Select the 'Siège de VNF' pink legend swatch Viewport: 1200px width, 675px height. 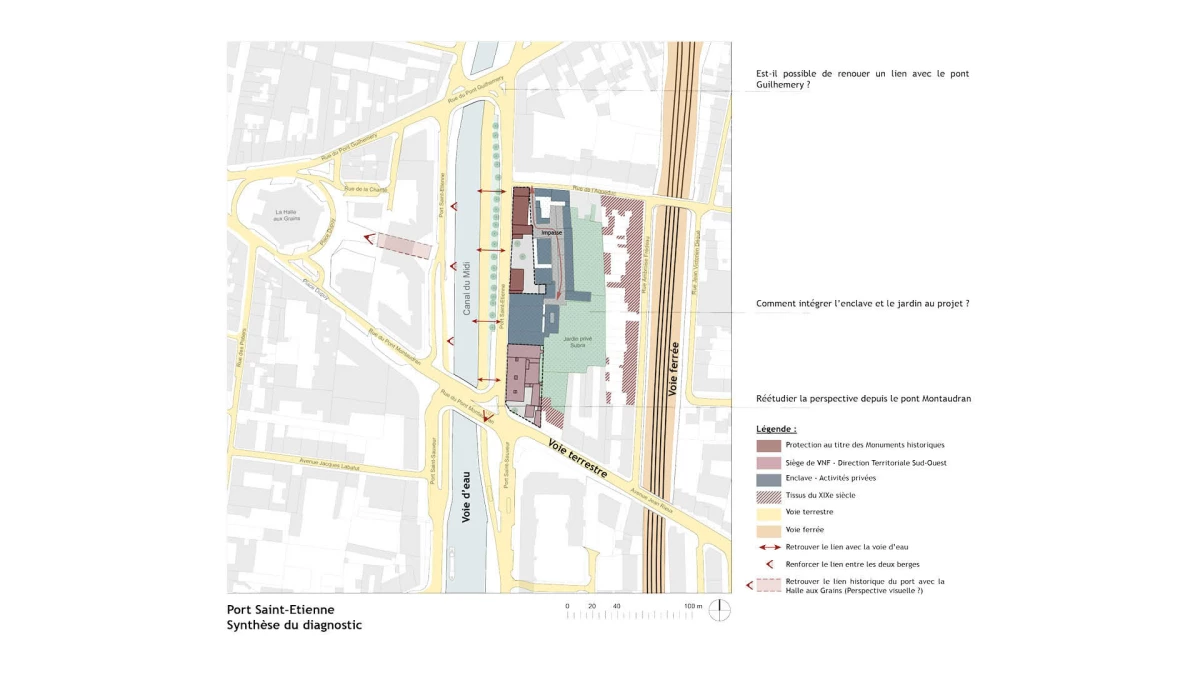(x=768, y=462)
